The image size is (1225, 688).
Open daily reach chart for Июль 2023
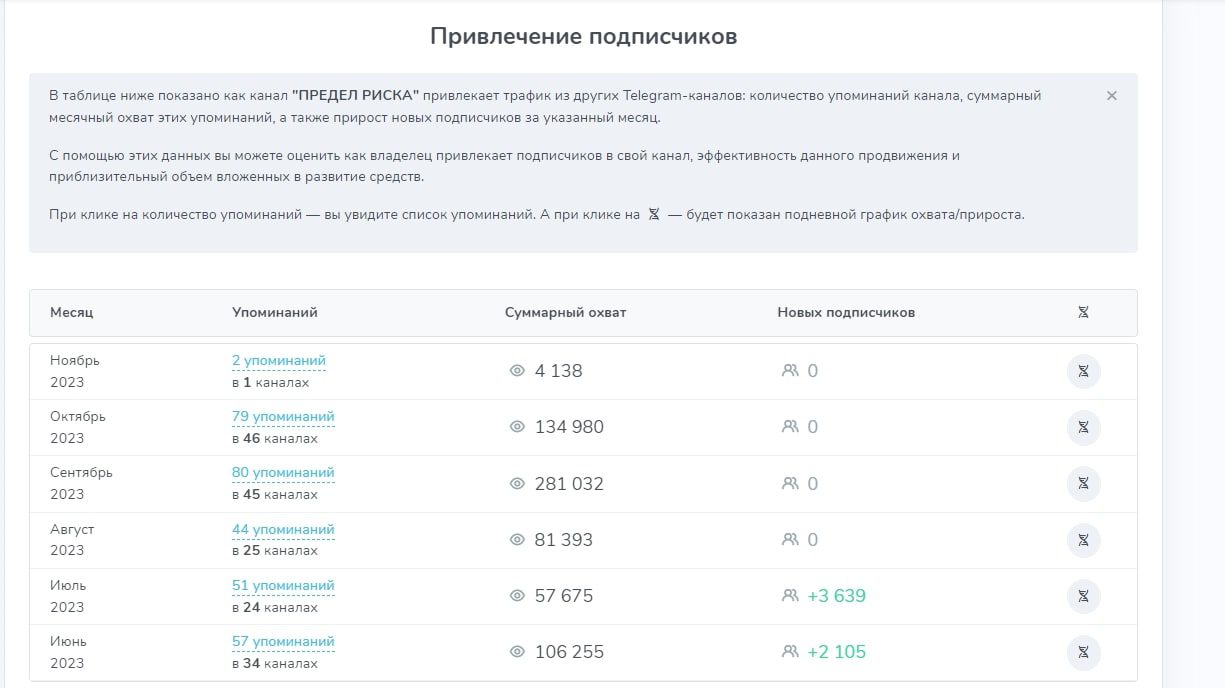click(x=1084, y=596)
